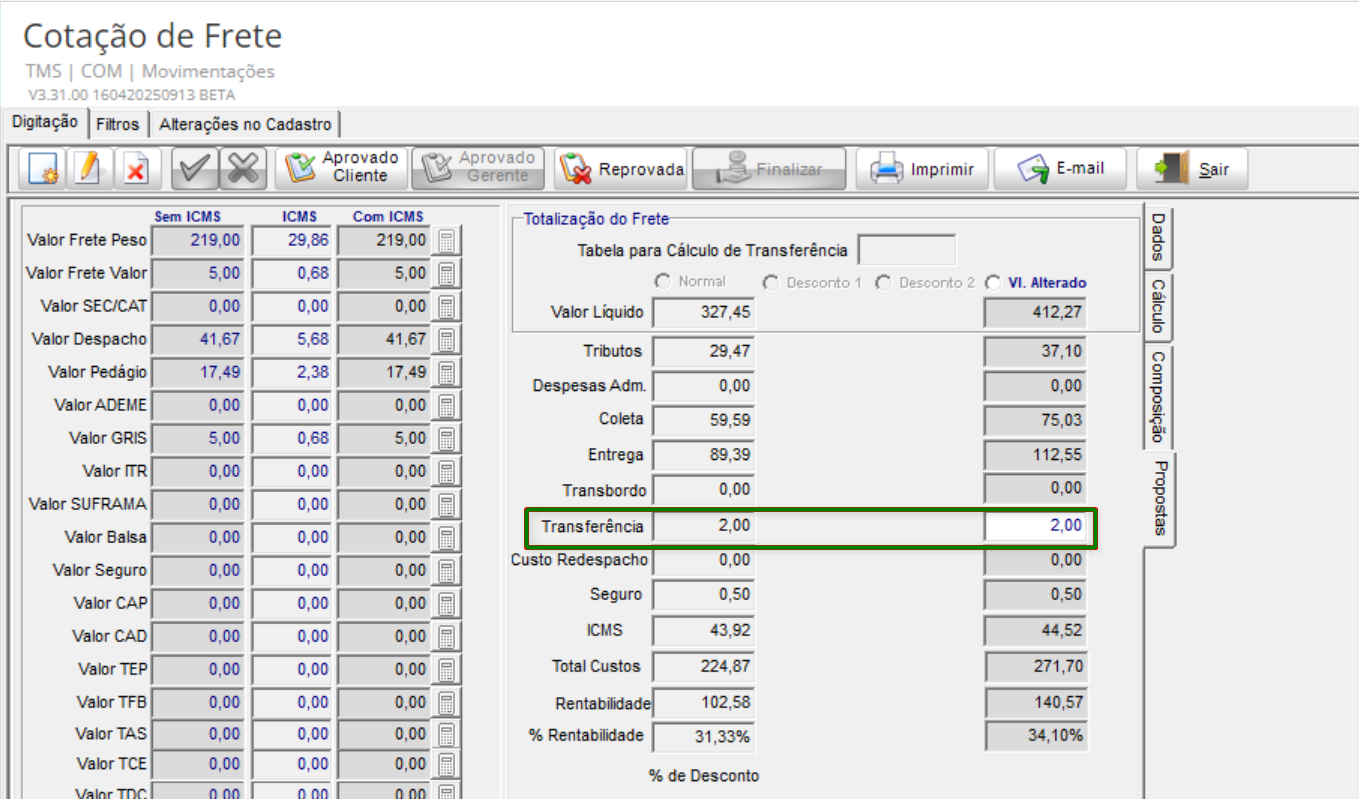This screenshot has height=799, width=1359.
Task: Click the pencil edit icon
Action: [89, 169]
